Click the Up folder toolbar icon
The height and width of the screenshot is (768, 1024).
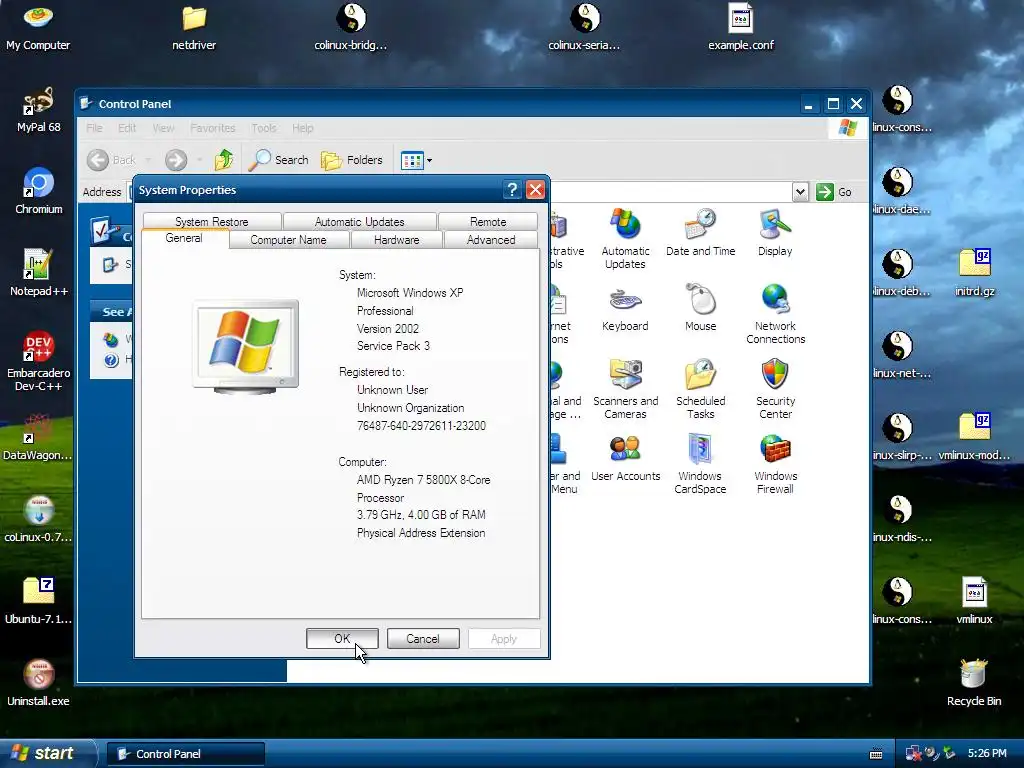[x=224, y=159]
